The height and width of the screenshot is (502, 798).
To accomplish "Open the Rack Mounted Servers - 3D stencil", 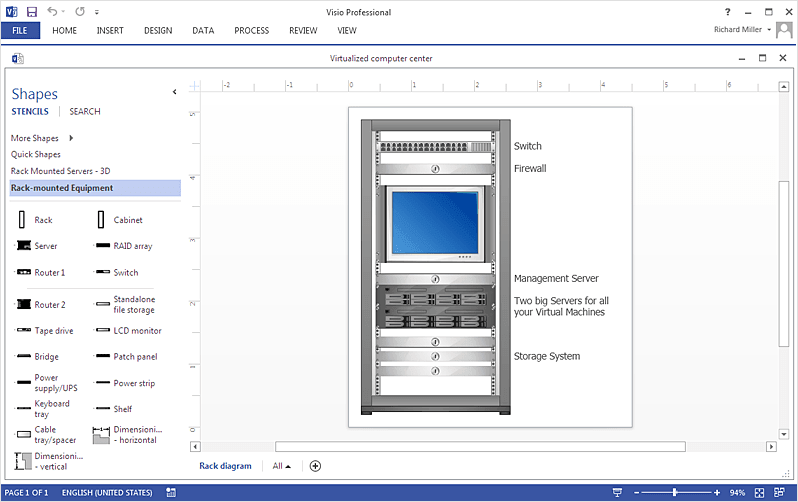I will coord(60,171).
